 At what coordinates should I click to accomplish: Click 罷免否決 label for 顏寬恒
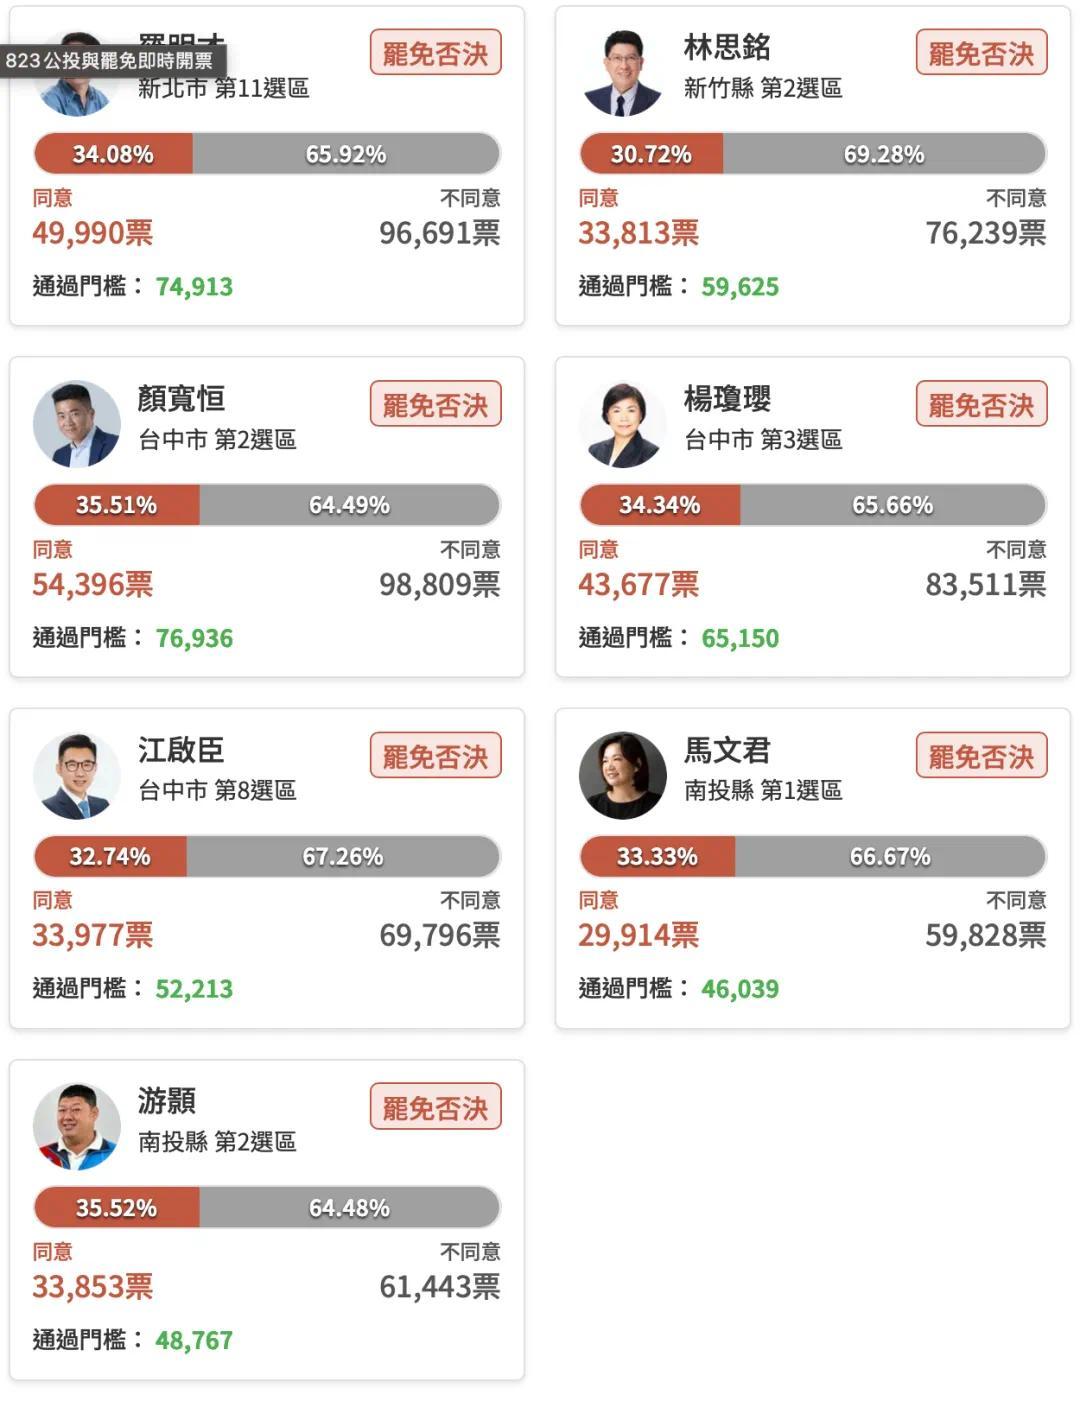(435, 404)
